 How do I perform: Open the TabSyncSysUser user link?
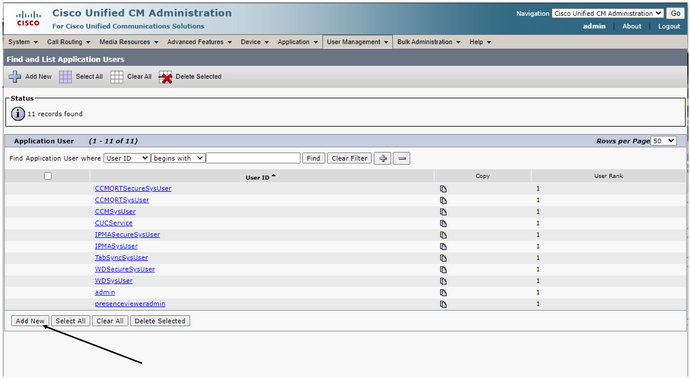(121, 258)
